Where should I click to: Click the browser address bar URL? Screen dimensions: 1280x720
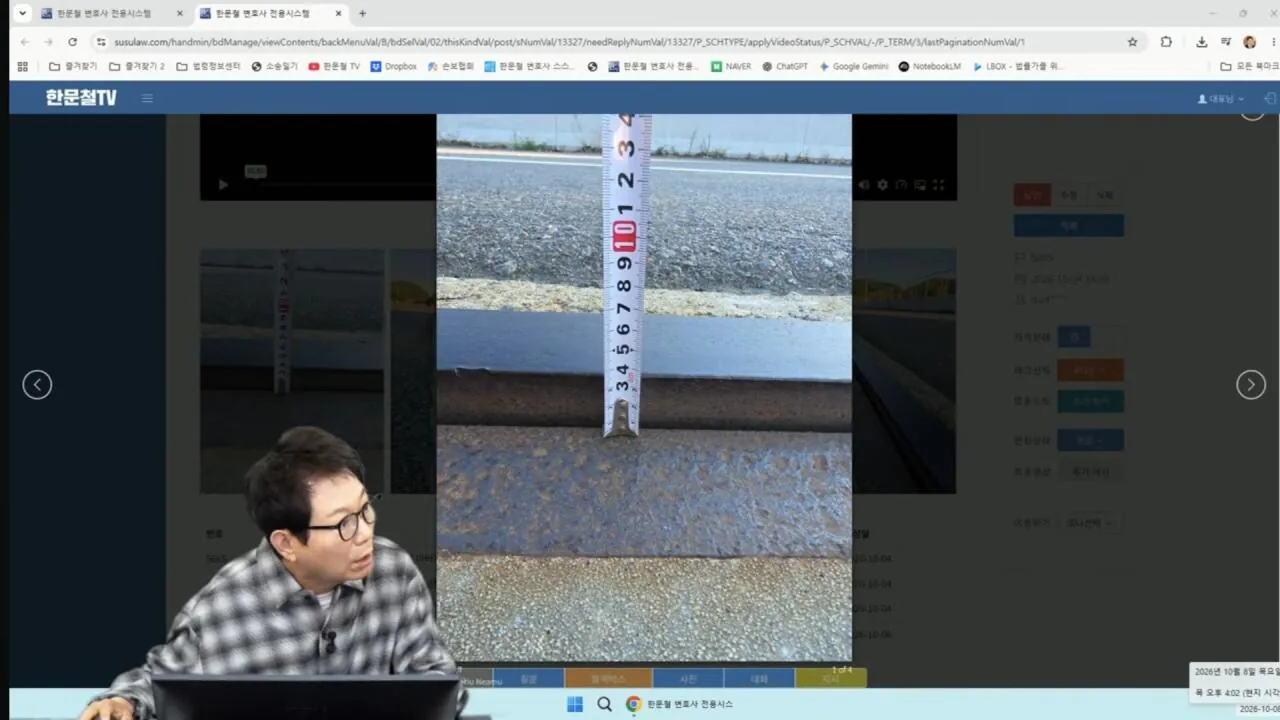(x=569, y=42)
